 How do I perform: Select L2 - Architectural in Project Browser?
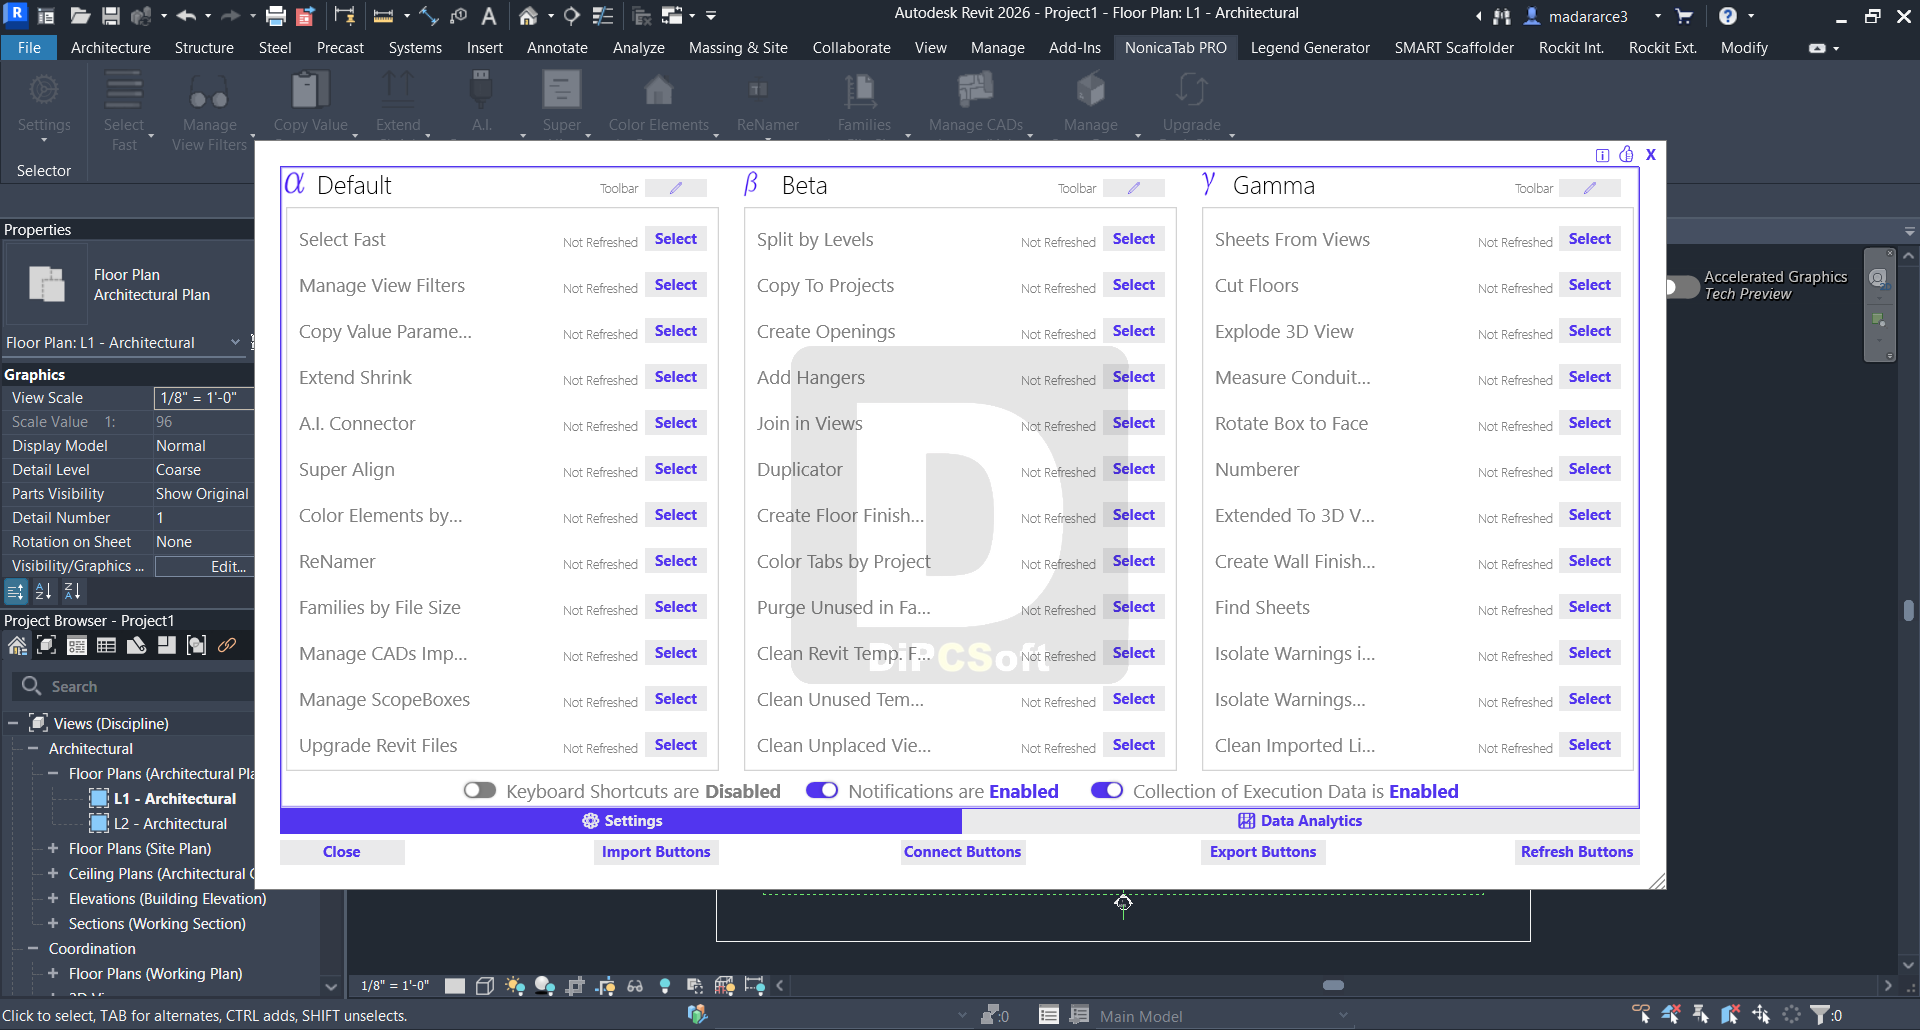[x=170, y=823]
